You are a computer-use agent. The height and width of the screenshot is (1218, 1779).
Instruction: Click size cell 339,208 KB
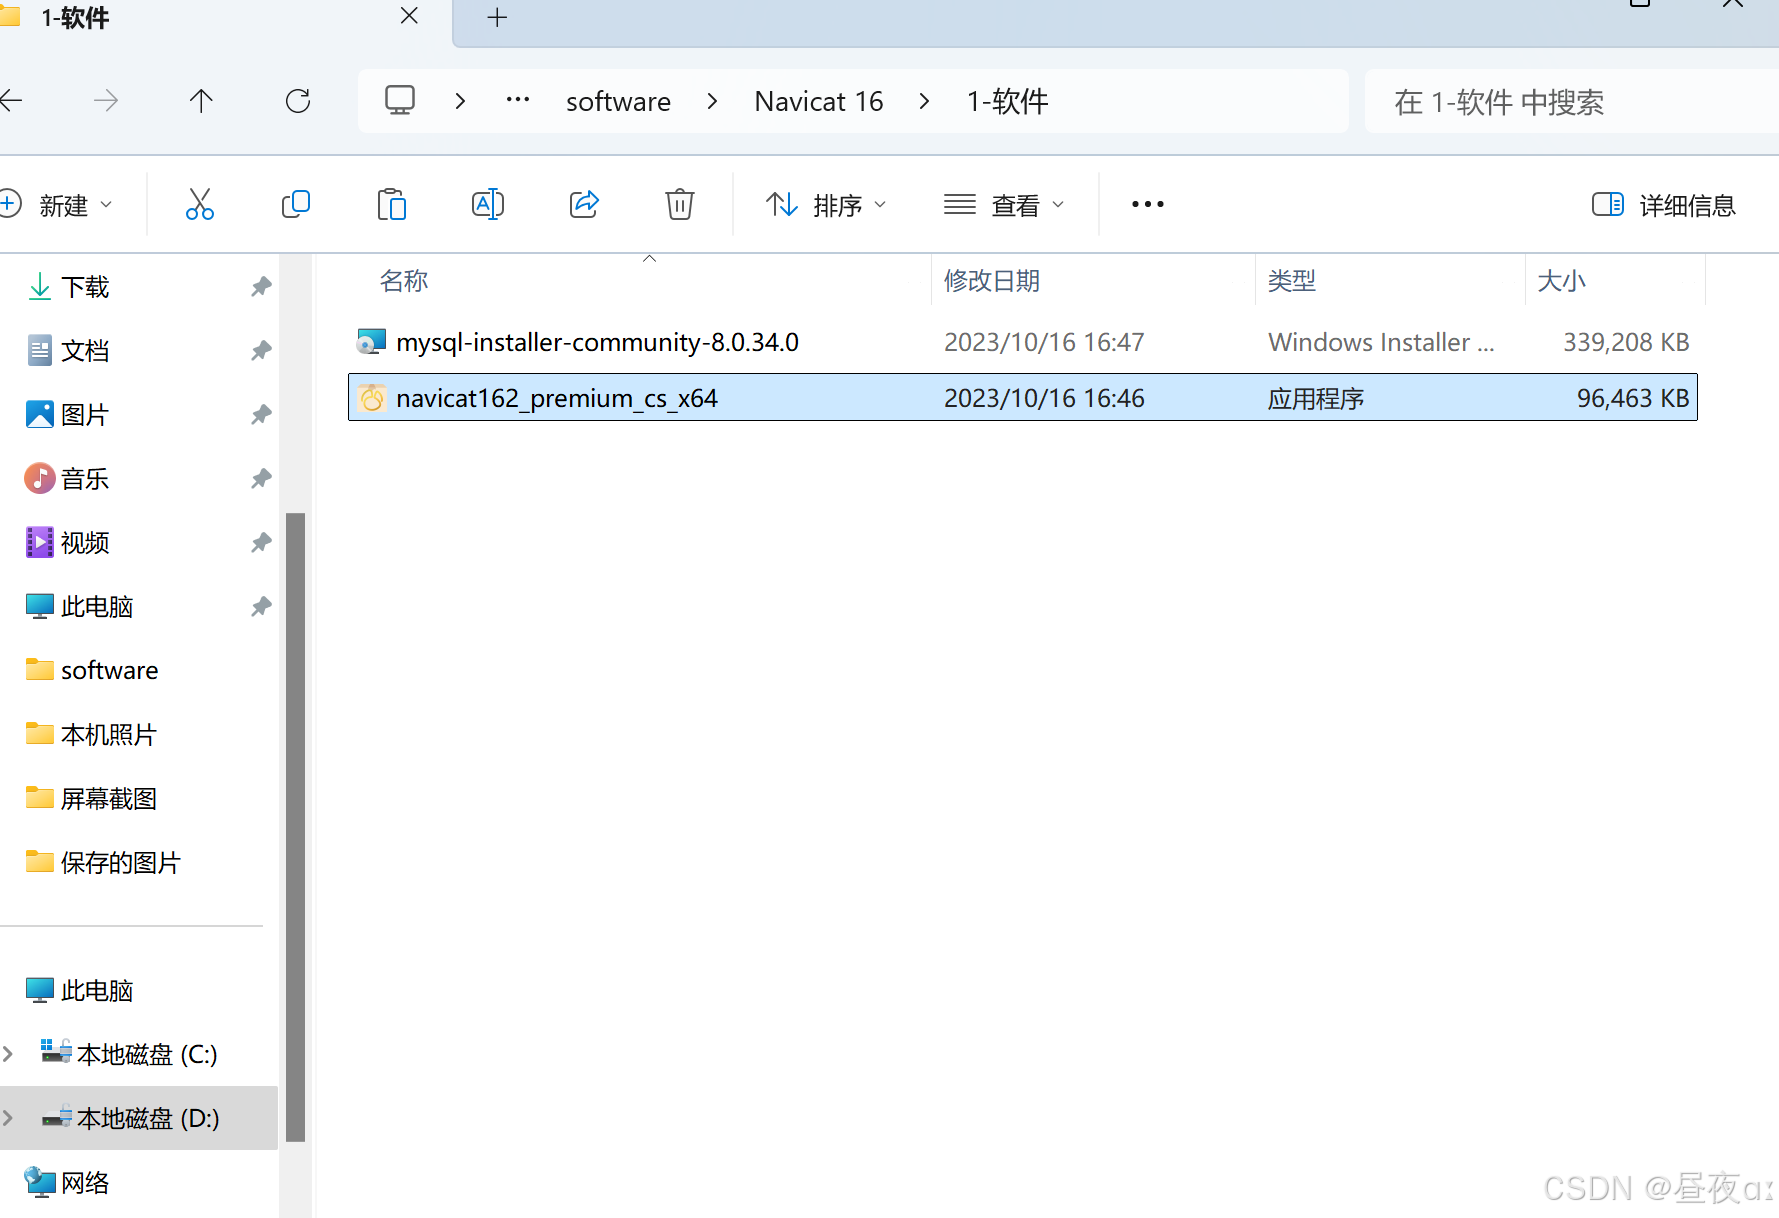[1626, 342]
